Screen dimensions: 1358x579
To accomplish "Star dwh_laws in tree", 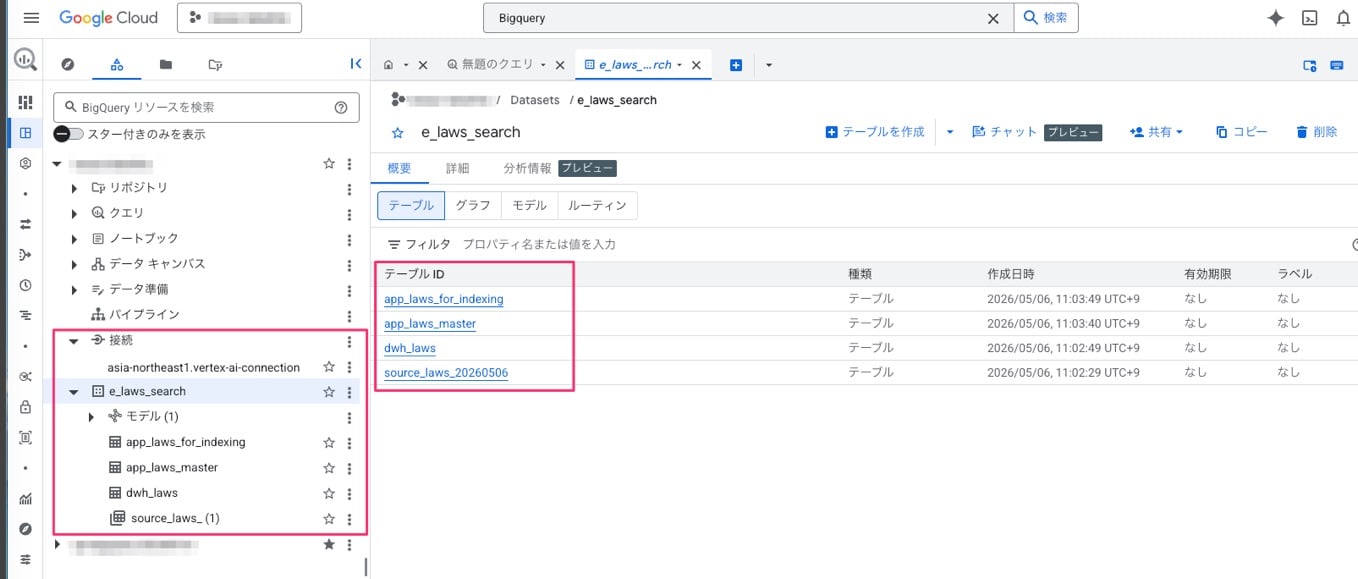I will pos(328,493).
